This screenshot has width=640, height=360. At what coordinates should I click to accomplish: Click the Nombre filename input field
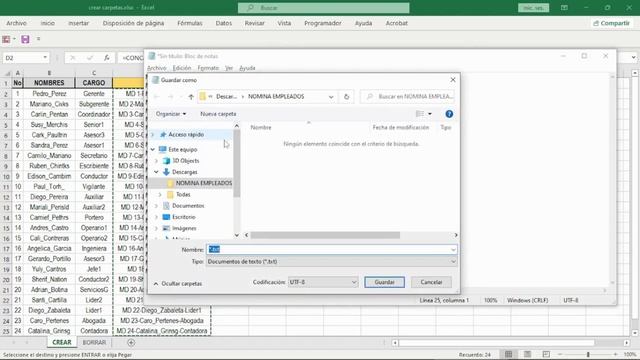pos(331,249)
